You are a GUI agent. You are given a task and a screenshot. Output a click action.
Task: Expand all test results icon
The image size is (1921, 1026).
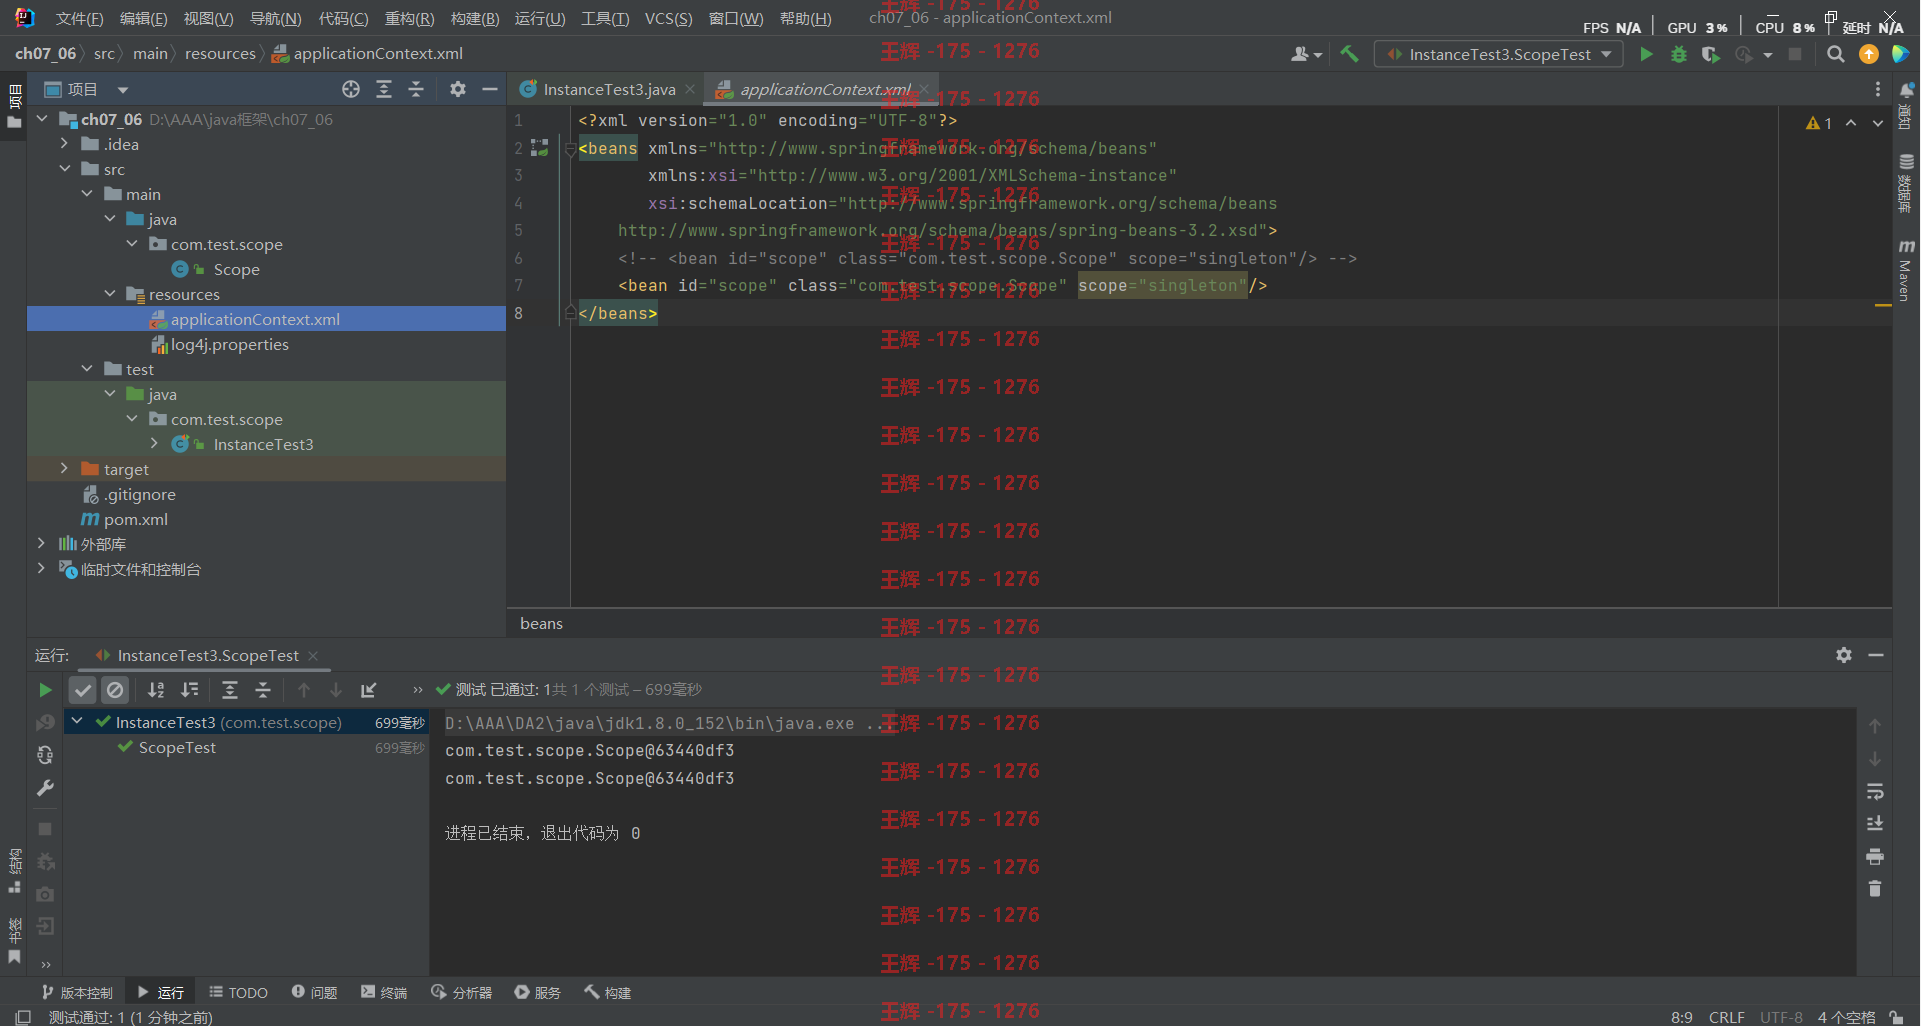(x=230, y=690)
